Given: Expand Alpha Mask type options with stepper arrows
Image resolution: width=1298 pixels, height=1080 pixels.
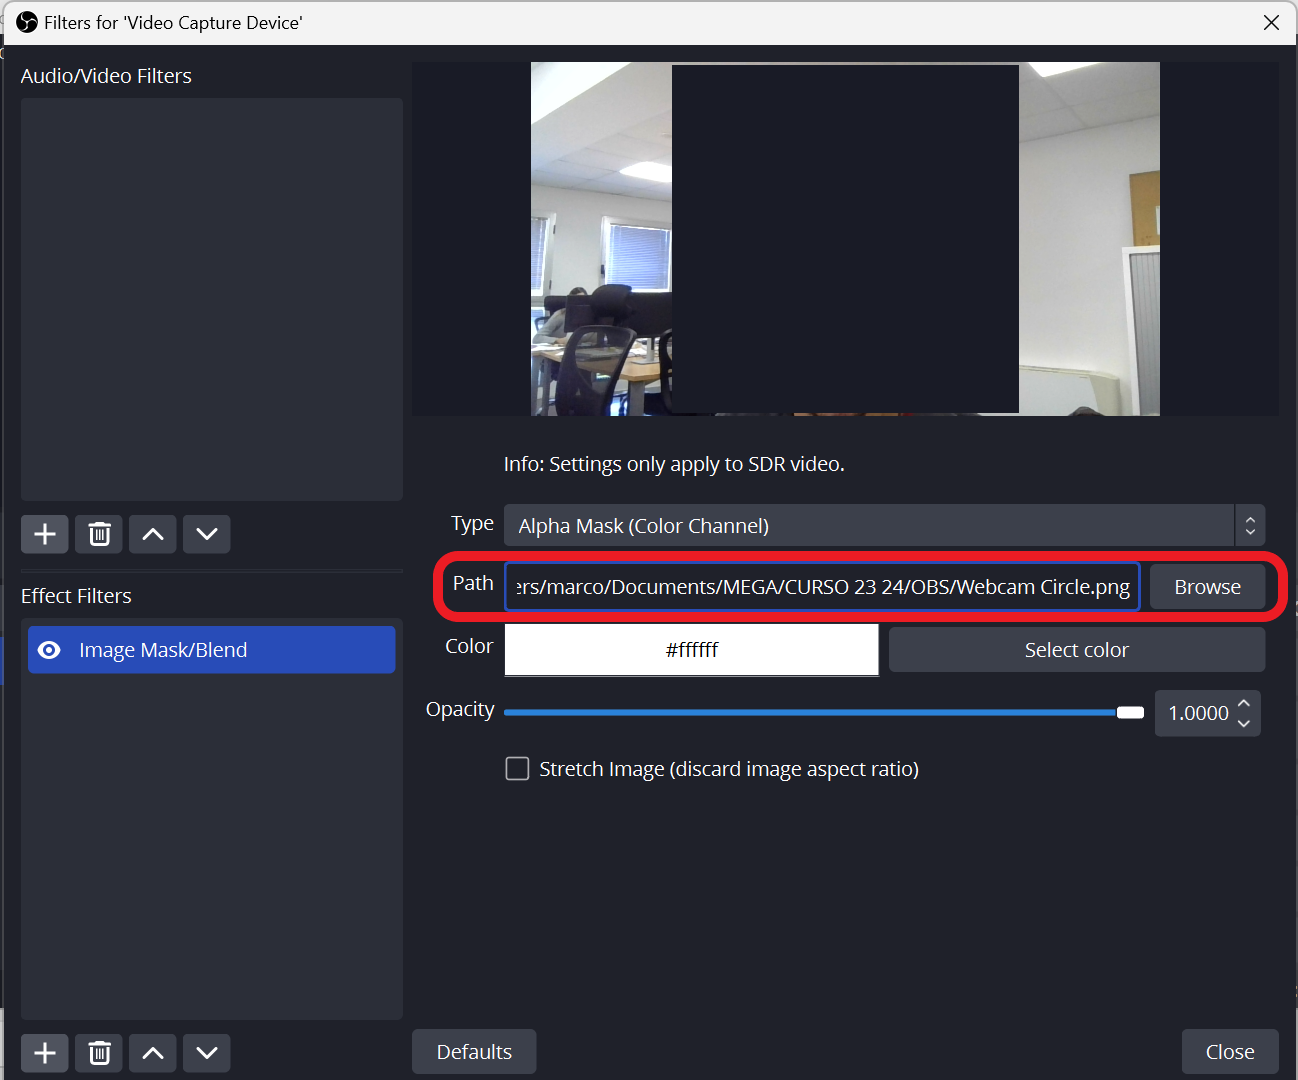Looking at the screenshot, I should coord(1250,525).
